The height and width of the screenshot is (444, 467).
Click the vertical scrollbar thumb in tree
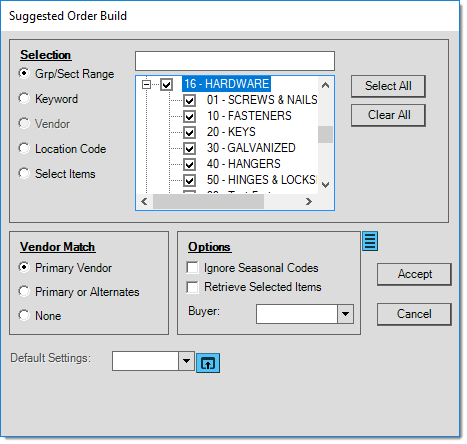[x=326, y=134]
